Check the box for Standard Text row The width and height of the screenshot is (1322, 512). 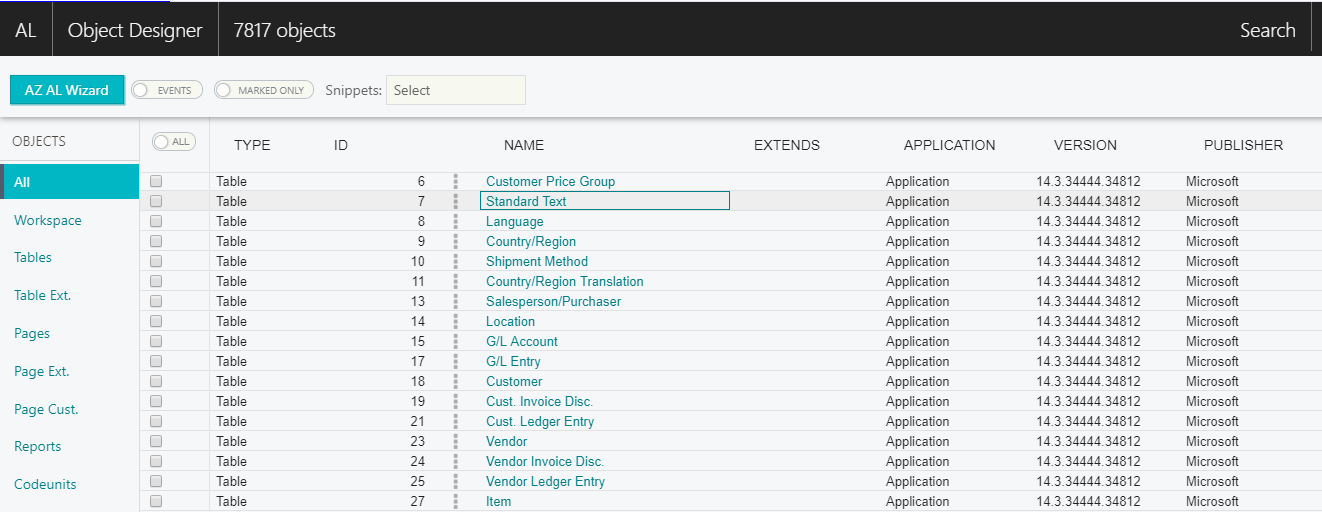pyautogui.click(x=156, y=201)
